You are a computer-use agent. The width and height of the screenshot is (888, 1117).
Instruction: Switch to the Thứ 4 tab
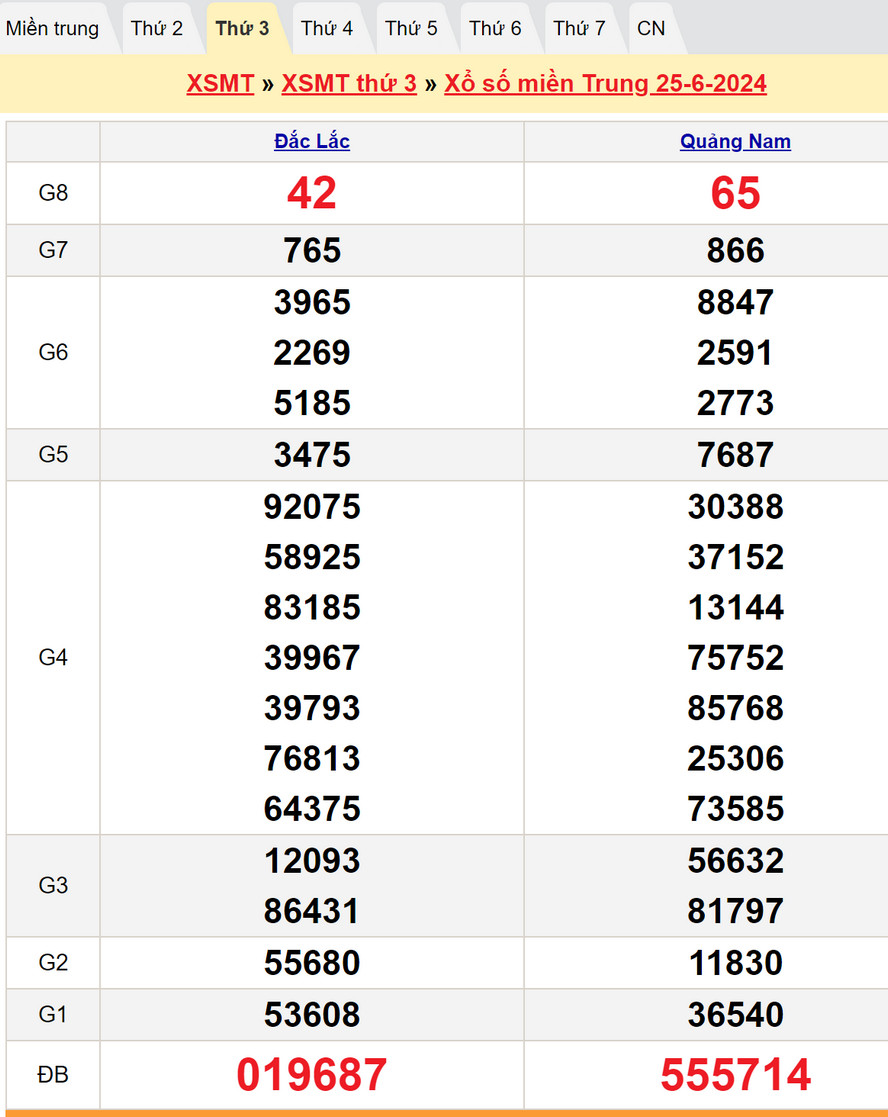click(327, 28)
